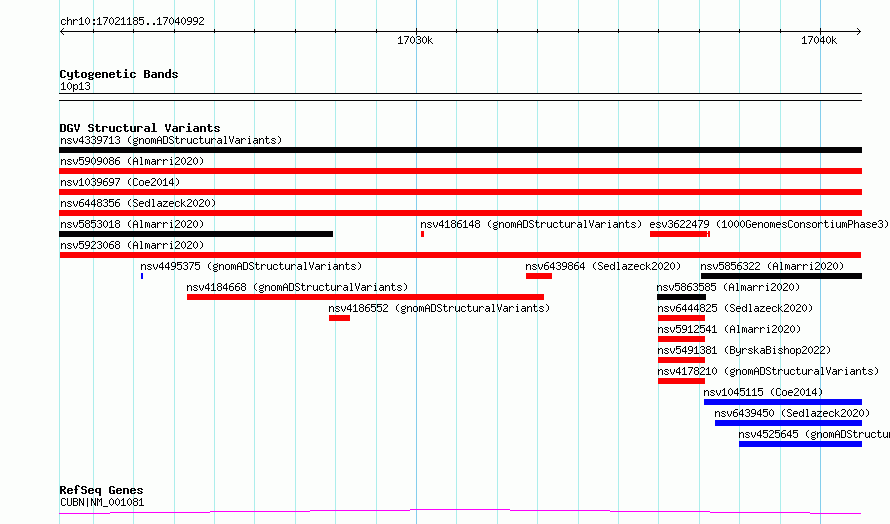Click the magenta CUBN gene line
The image size is (890, 524).
[x=460, y=512]
